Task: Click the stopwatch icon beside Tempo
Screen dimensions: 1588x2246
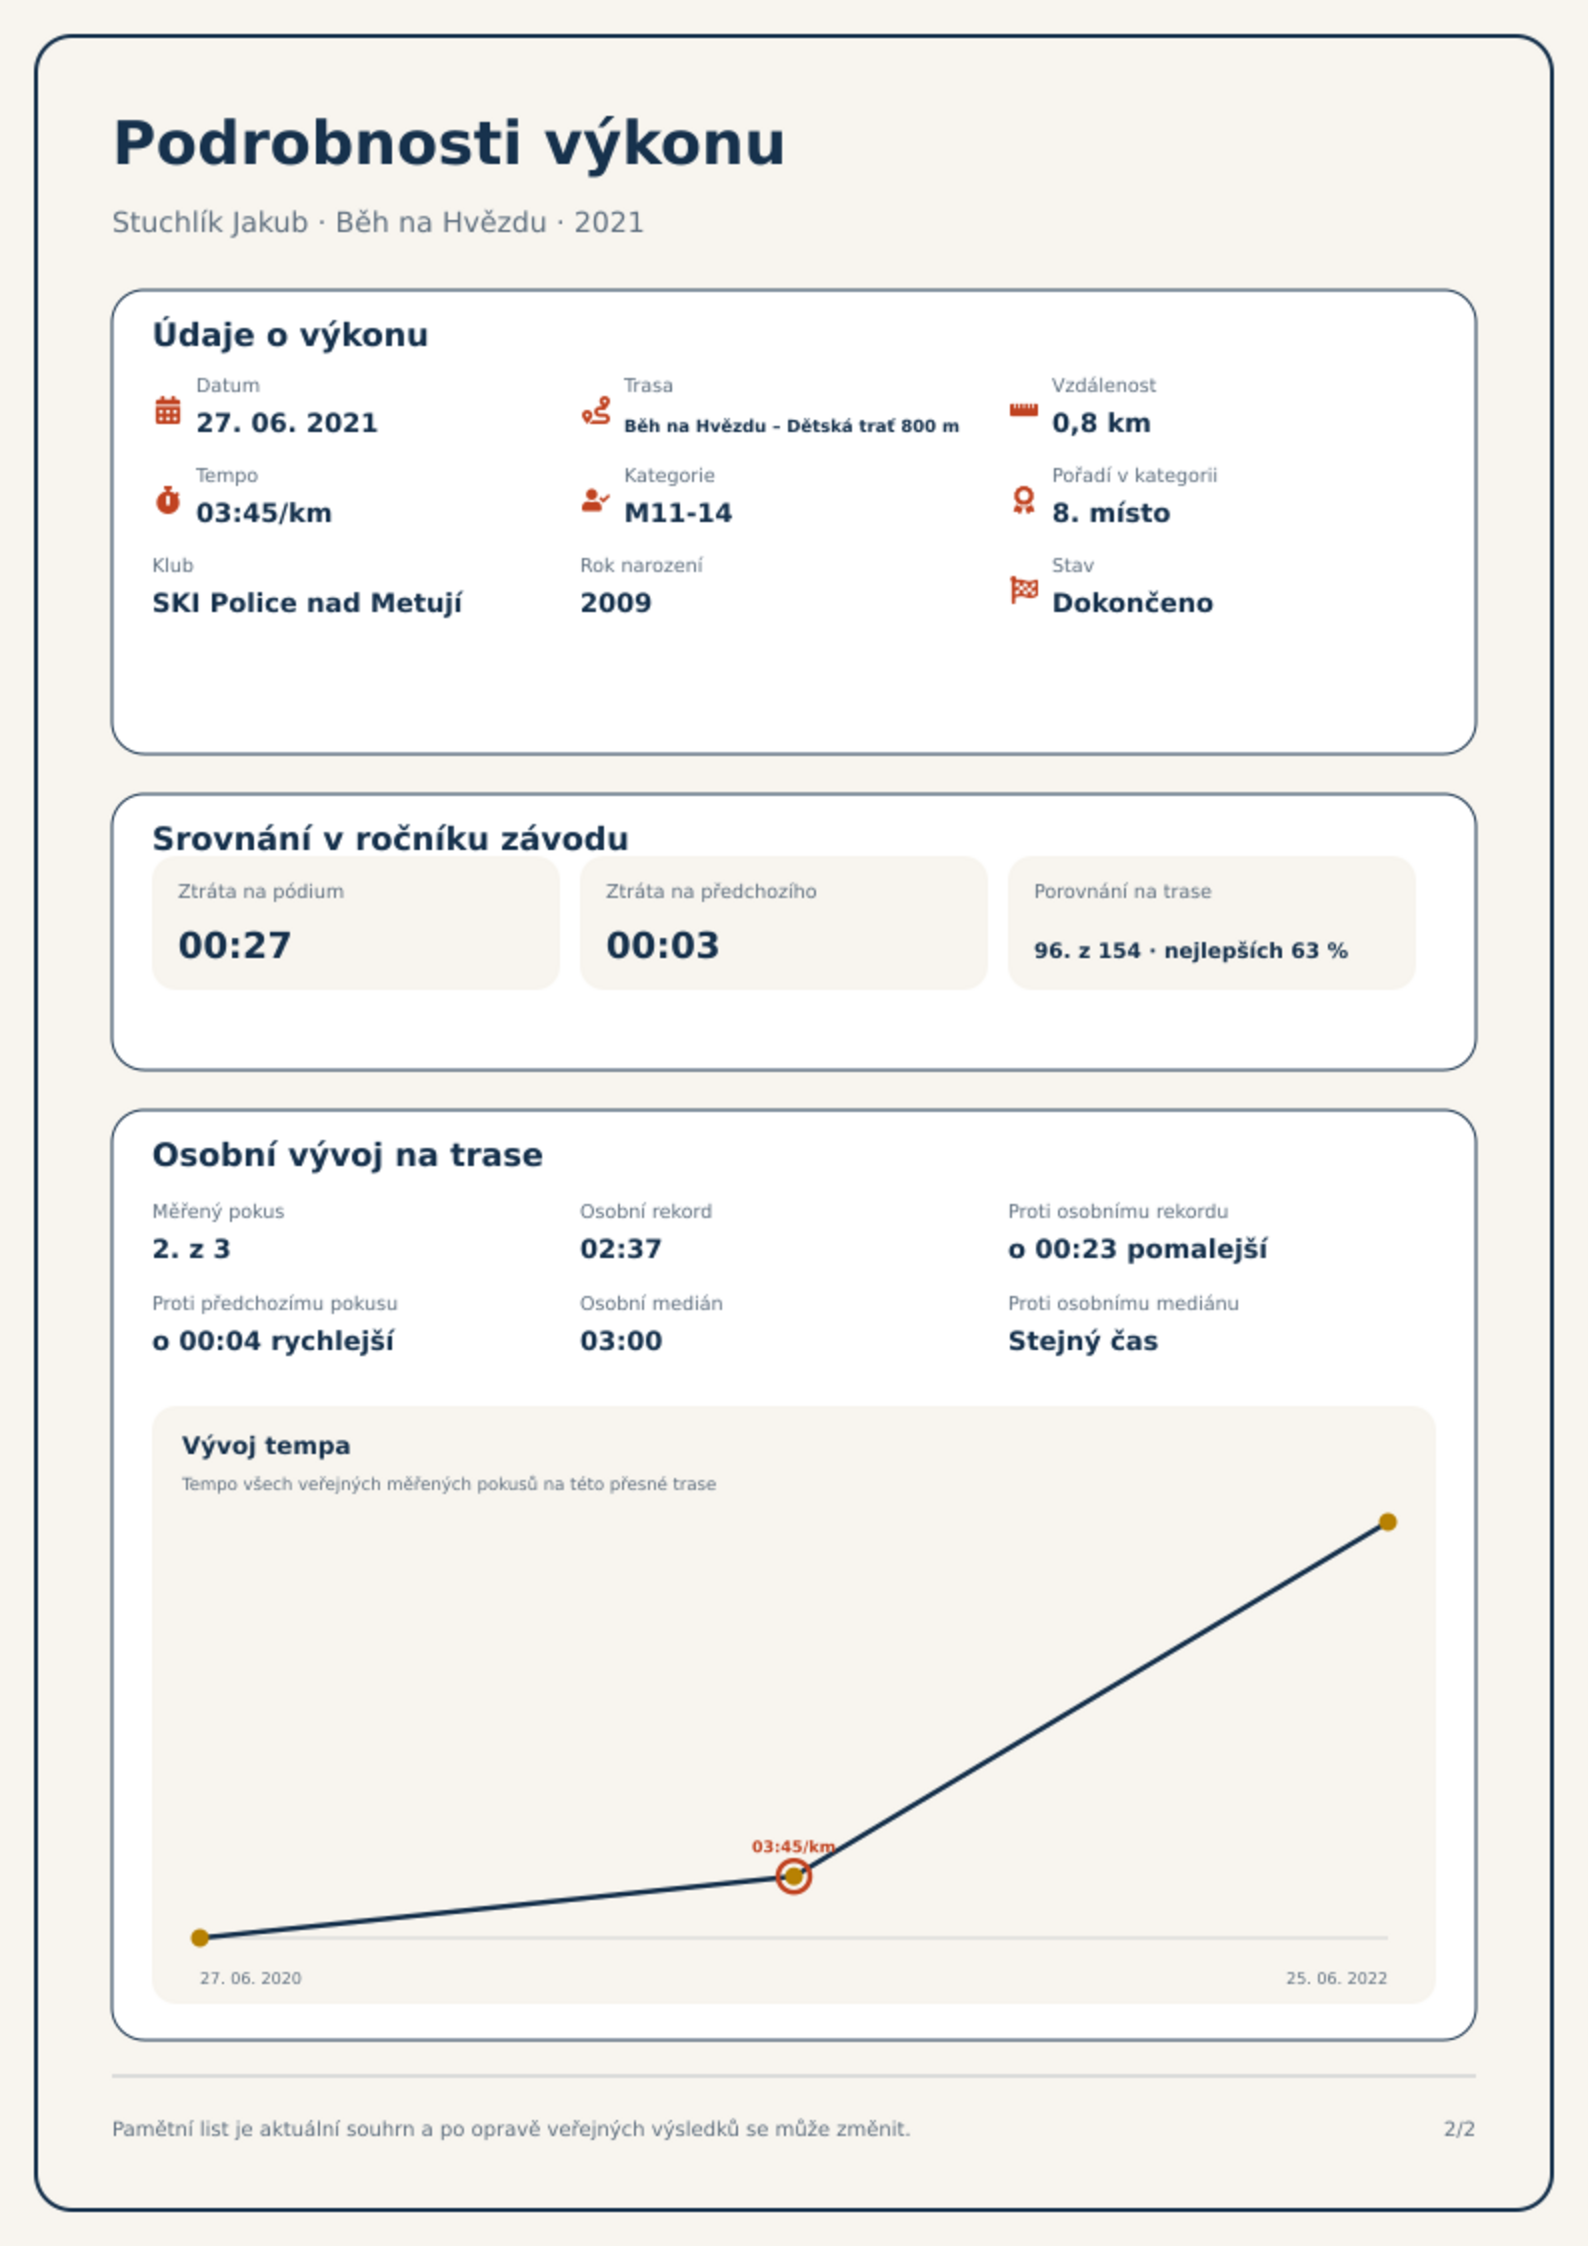Action: point(168,500)
